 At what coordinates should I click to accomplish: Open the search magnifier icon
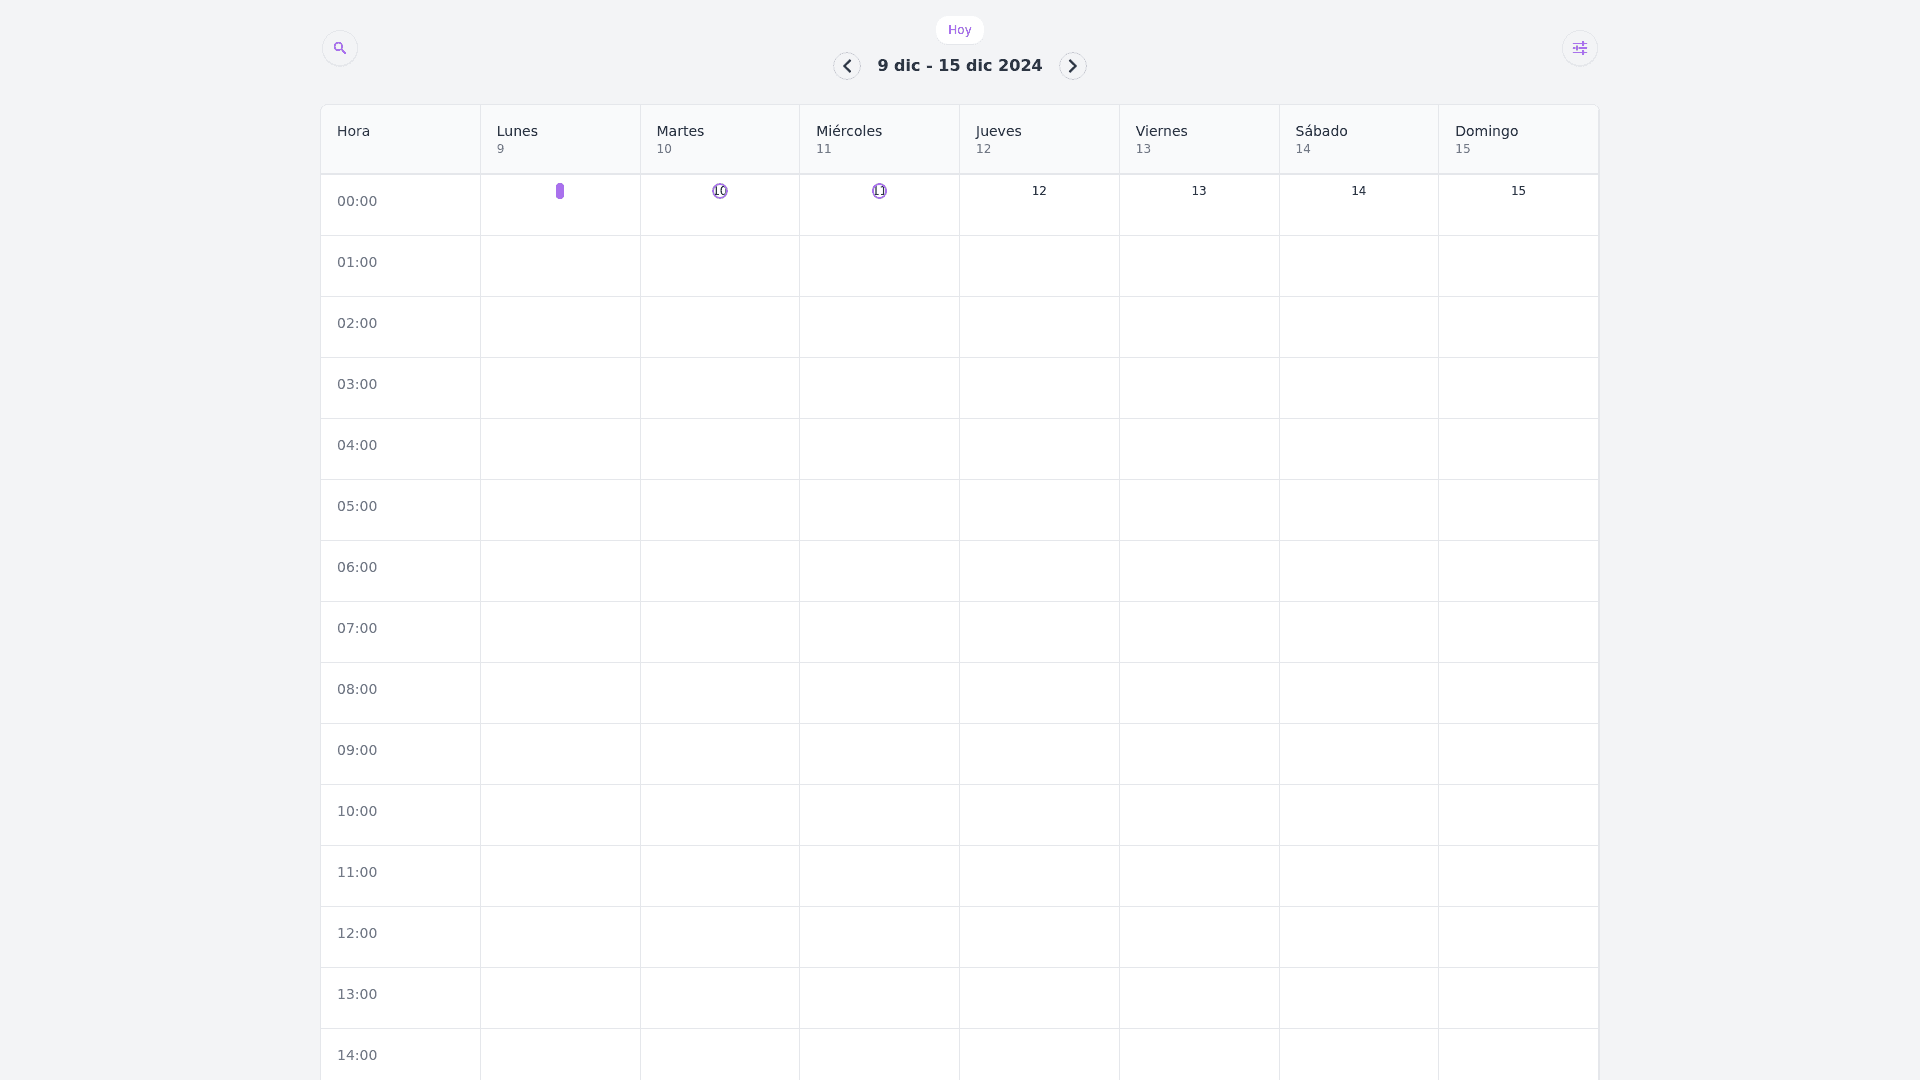click(340, 48)
